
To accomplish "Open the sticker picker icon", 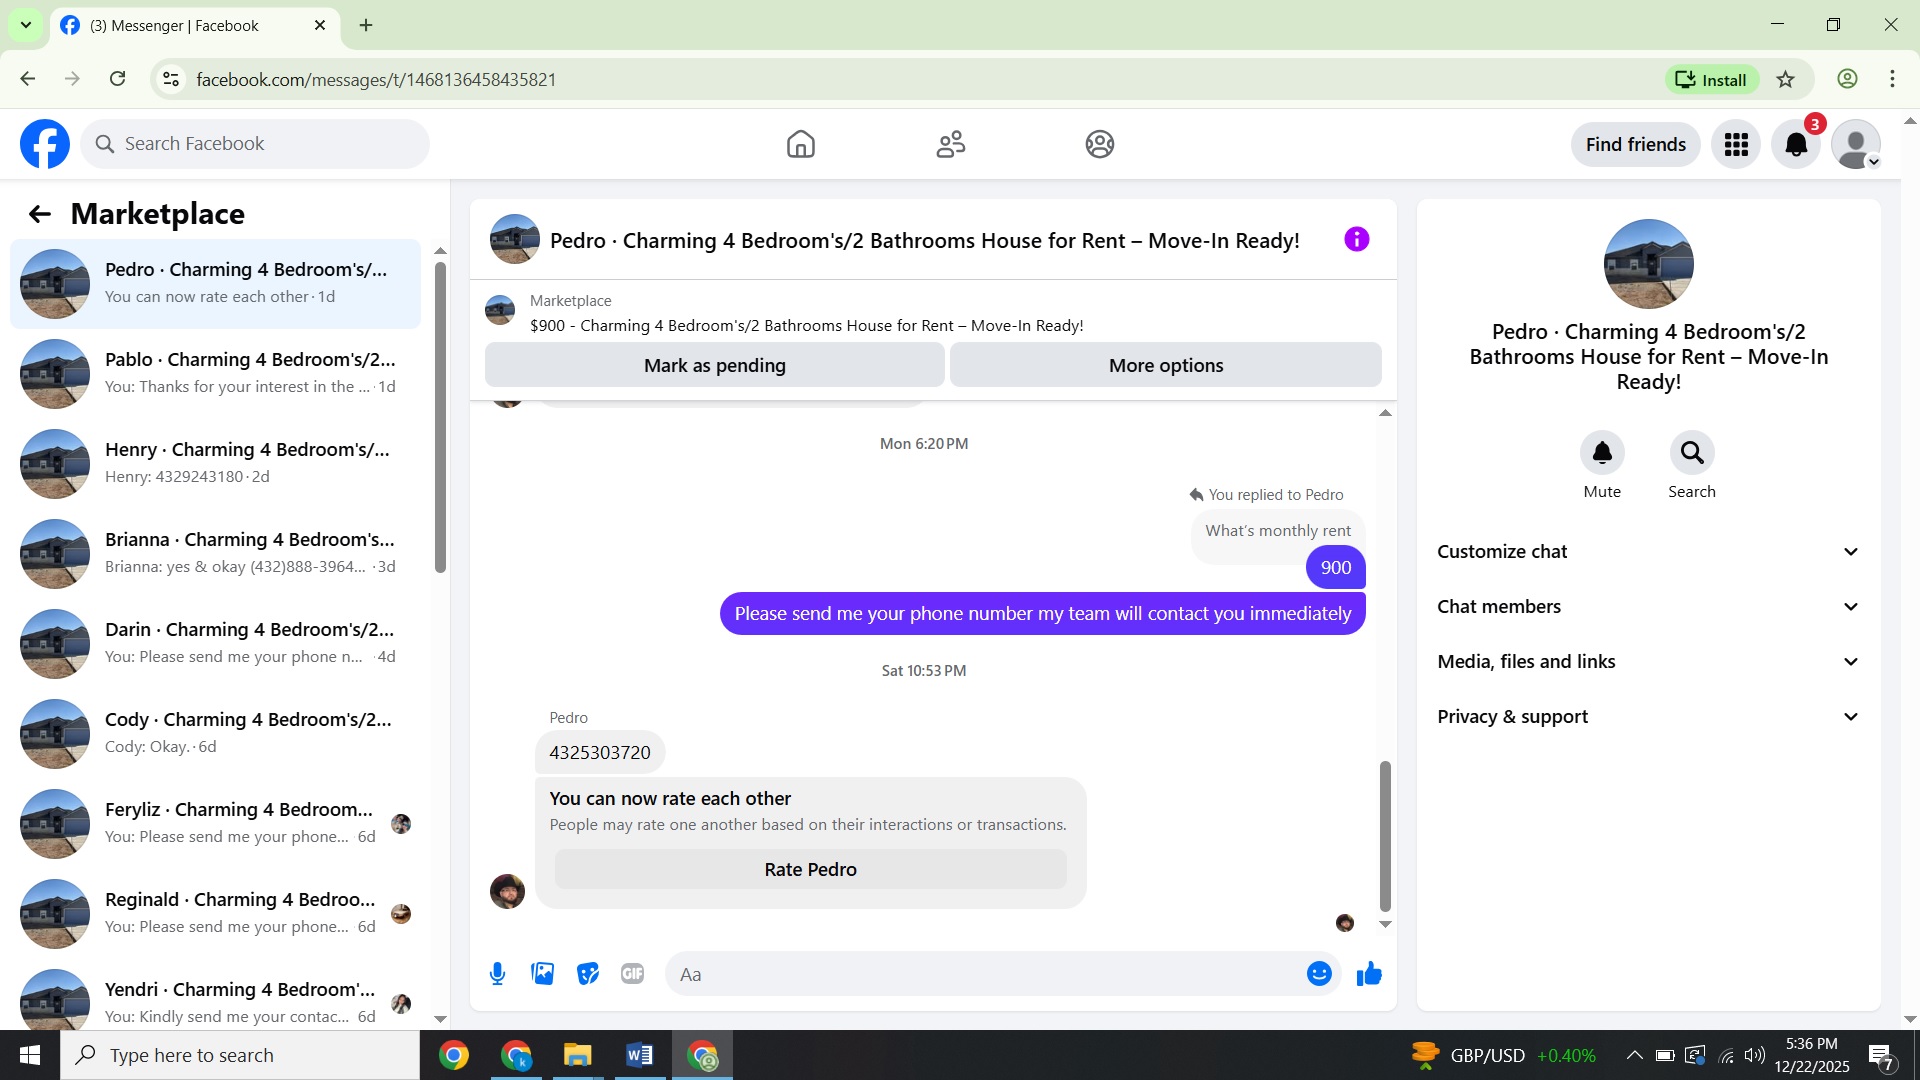I will pyautogui.click(x=588, y=974).
